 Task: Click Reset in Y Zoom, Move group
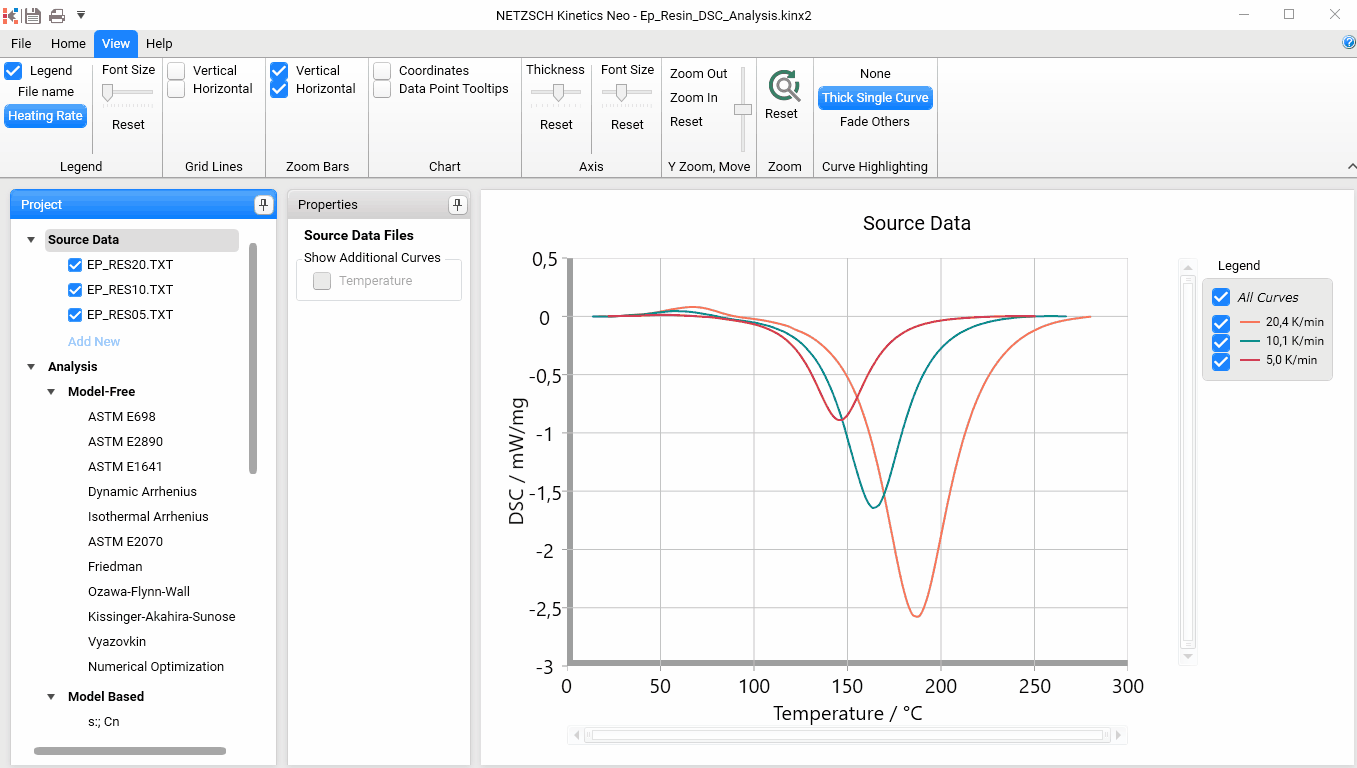coord(686,122)
